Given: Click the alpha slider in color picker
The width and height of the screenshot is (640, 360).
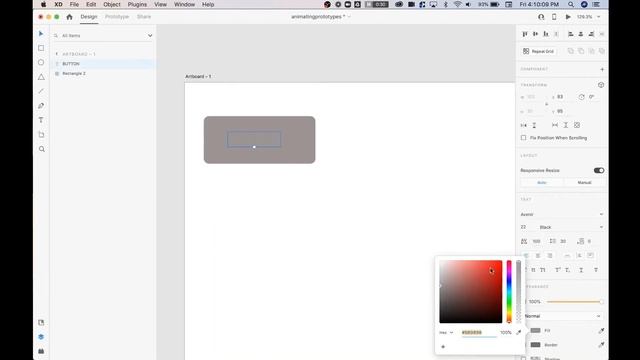Looking at the screenshot, I should (518, 292).
